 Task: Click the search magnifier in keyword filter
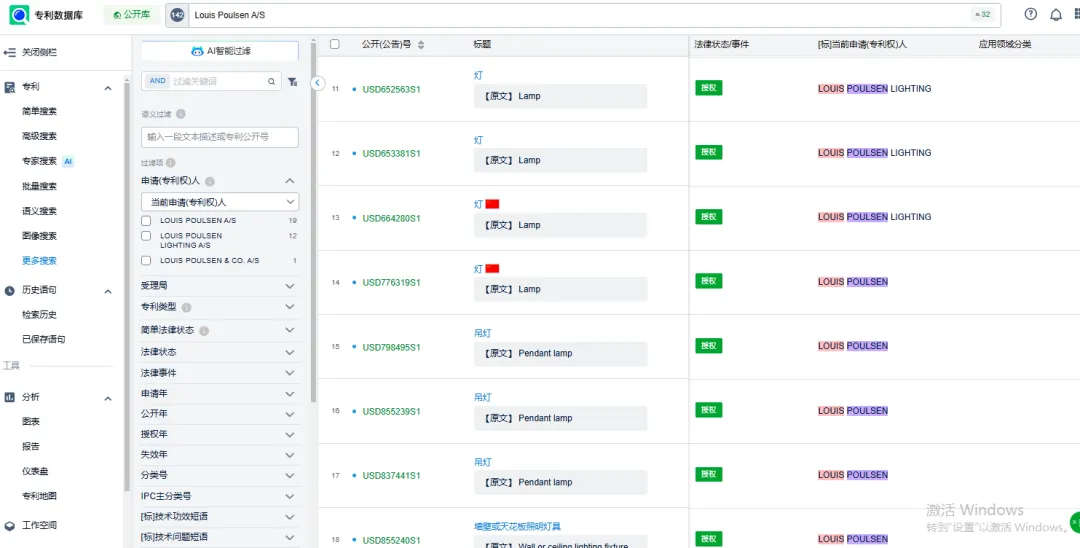pyautogui.click(x=271, y=81)
